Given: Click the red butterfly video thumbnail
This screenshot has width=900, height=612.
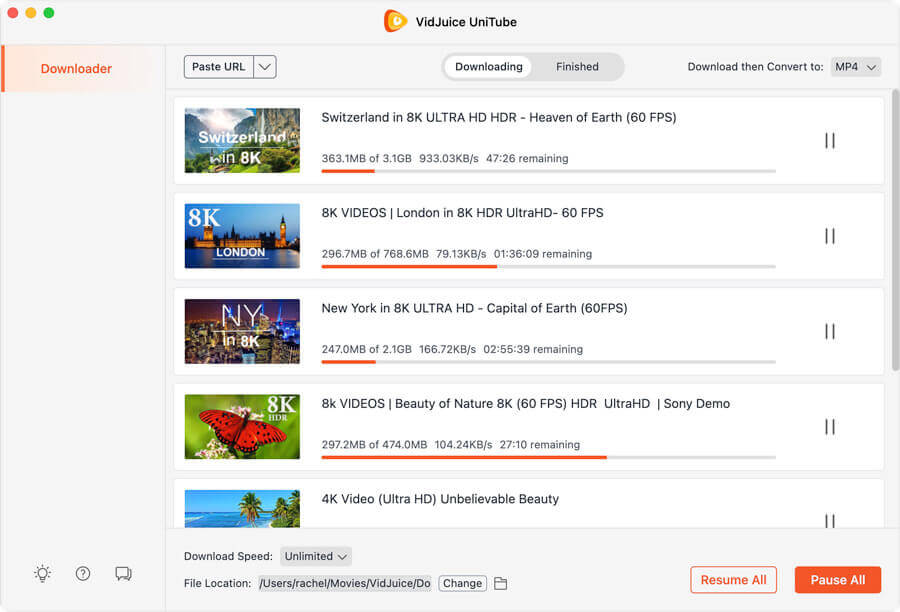Looking at the screenshot, I should point(242,427).
